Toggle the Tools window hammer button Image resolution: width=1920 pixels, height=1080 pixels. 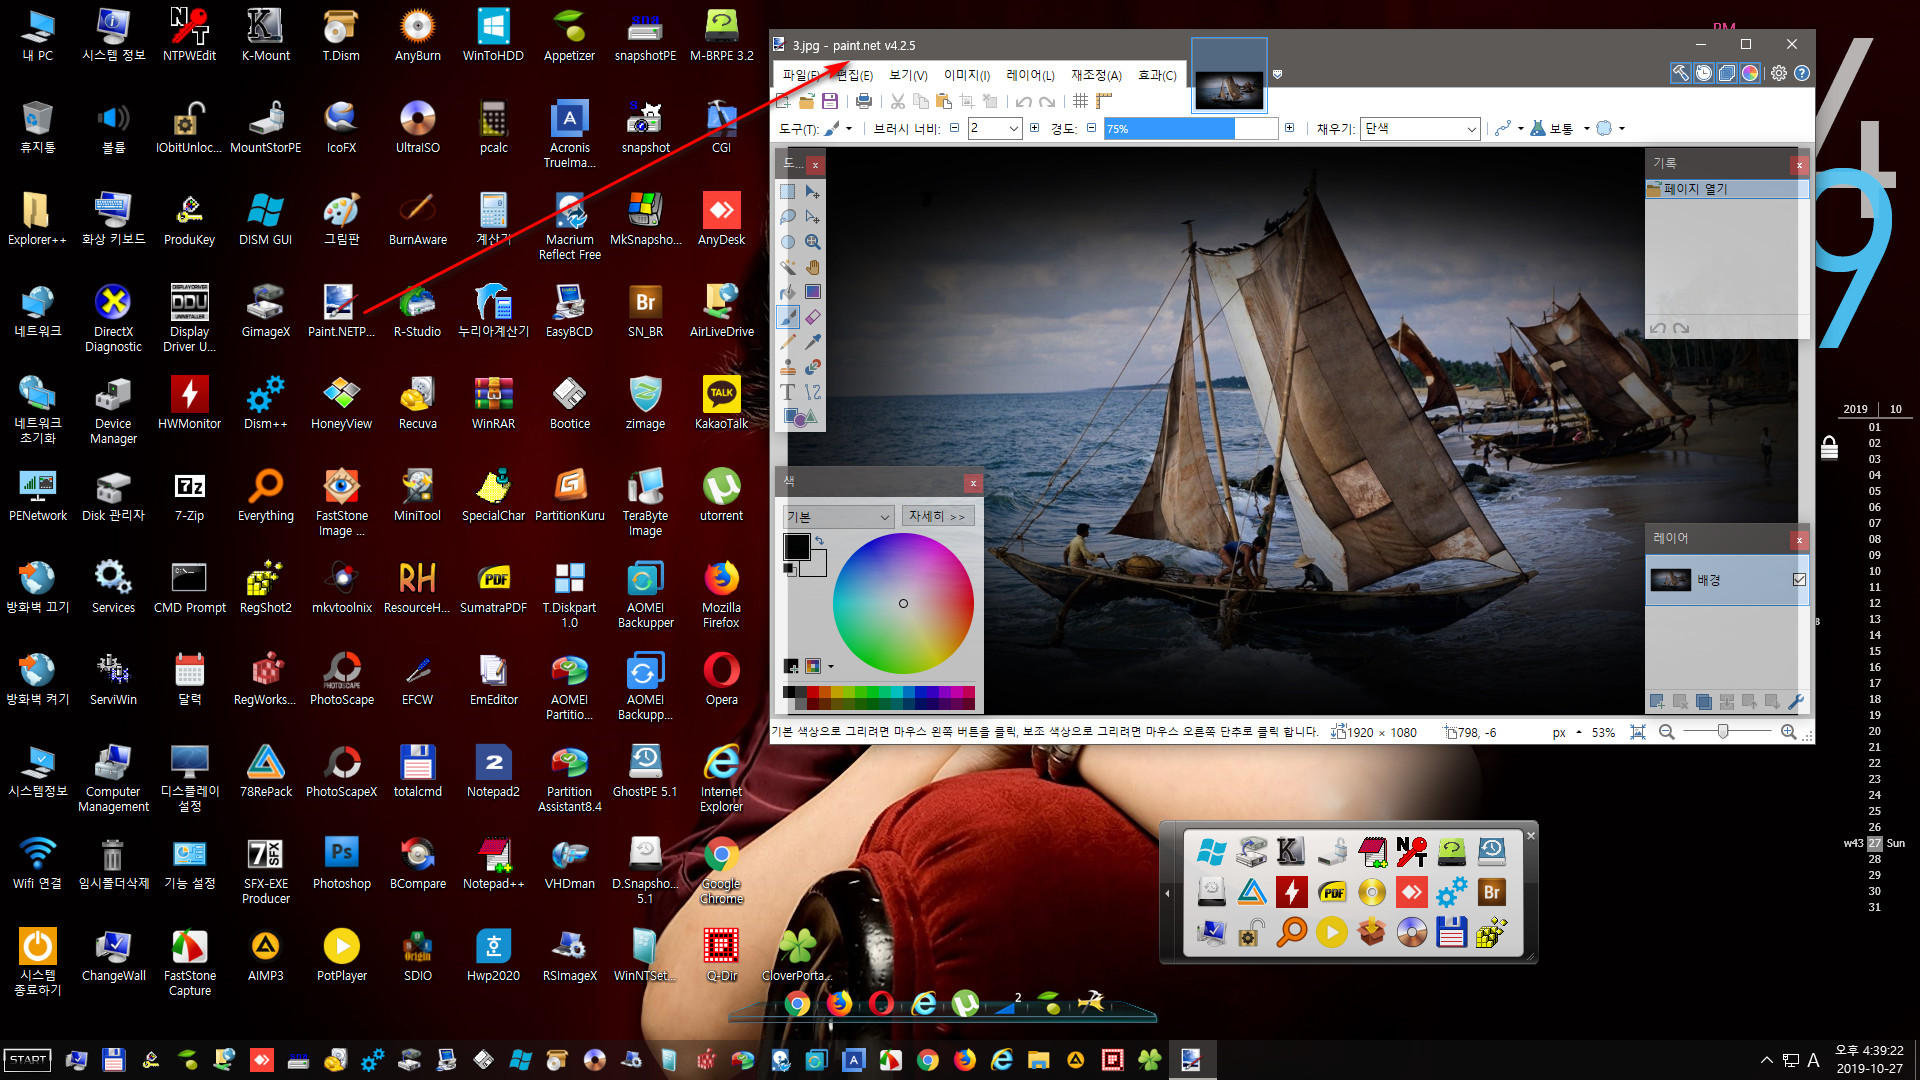tap(1681, 73)
